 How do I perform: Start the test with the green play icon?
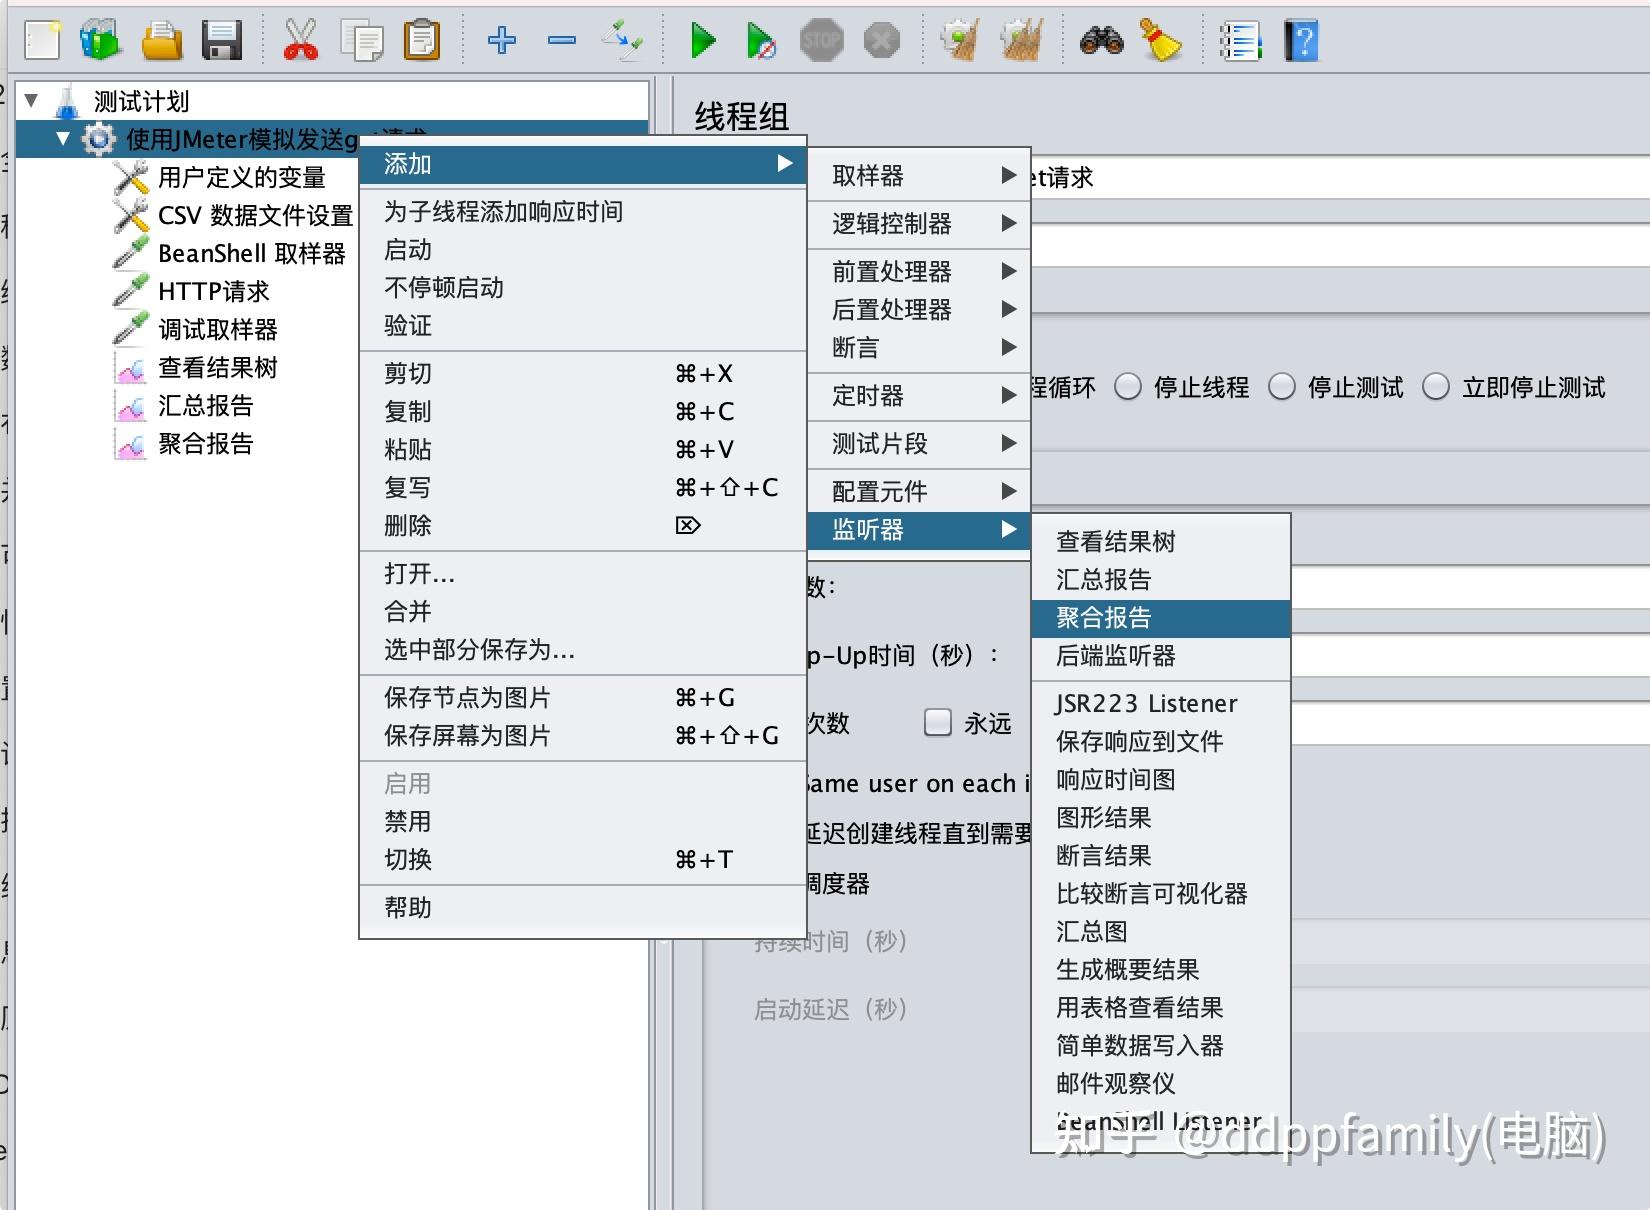(x=703, y=40)
